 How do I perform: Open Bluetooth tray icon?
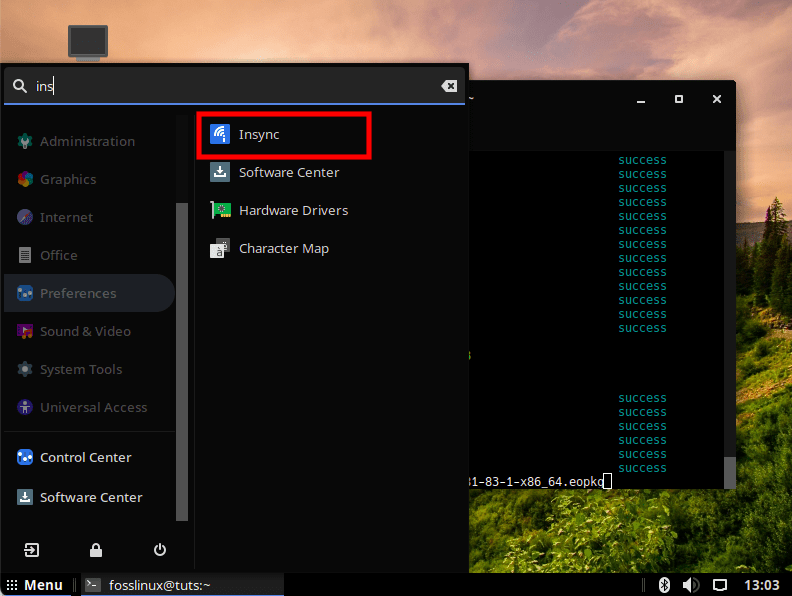[664, 585]
